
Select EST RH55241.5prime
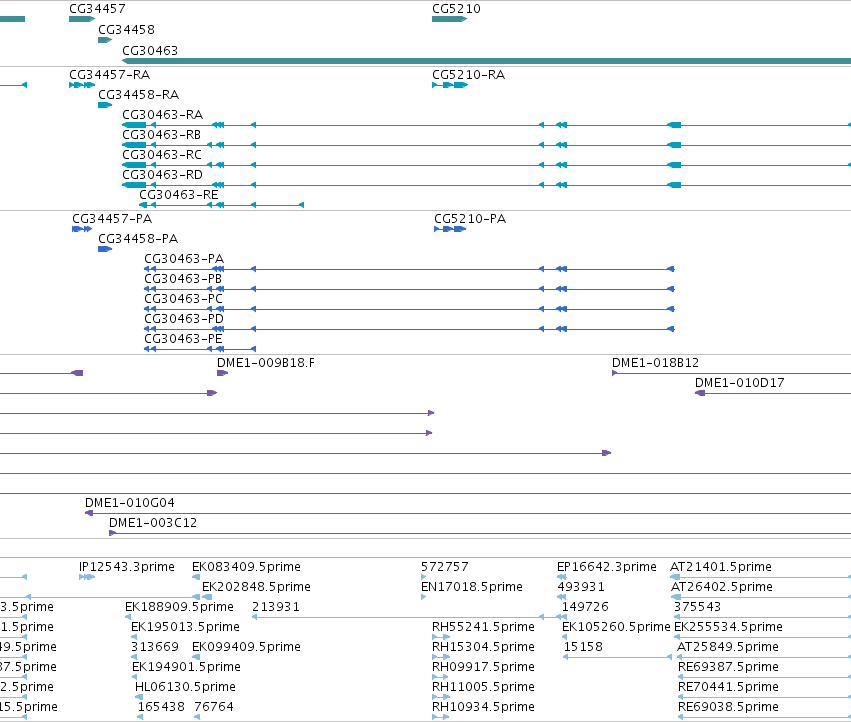[483, 627]
